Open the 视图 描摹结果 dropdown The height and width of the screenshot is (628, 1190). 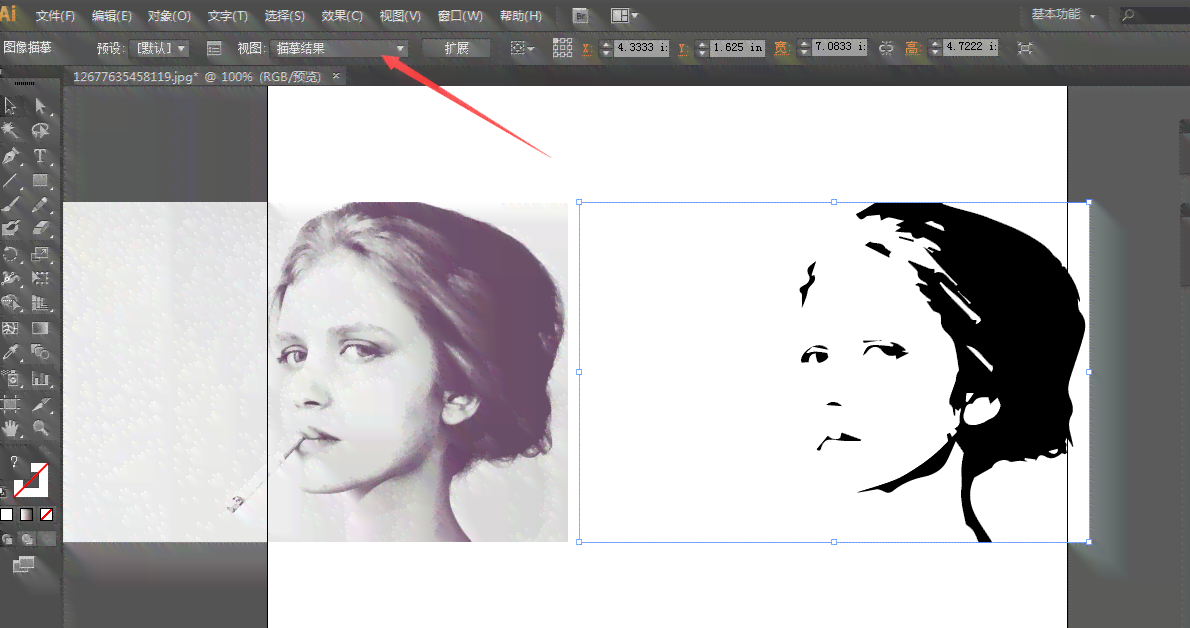(x=339, y=48)
